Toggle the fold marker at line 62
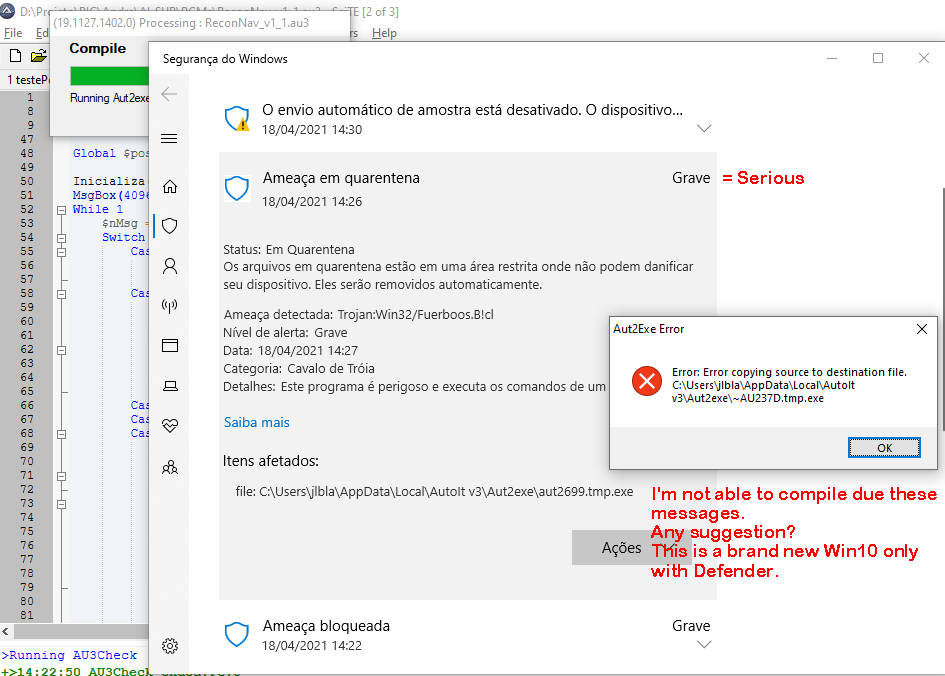Screen dimensions: 945x676 click(x=61, y=350)
